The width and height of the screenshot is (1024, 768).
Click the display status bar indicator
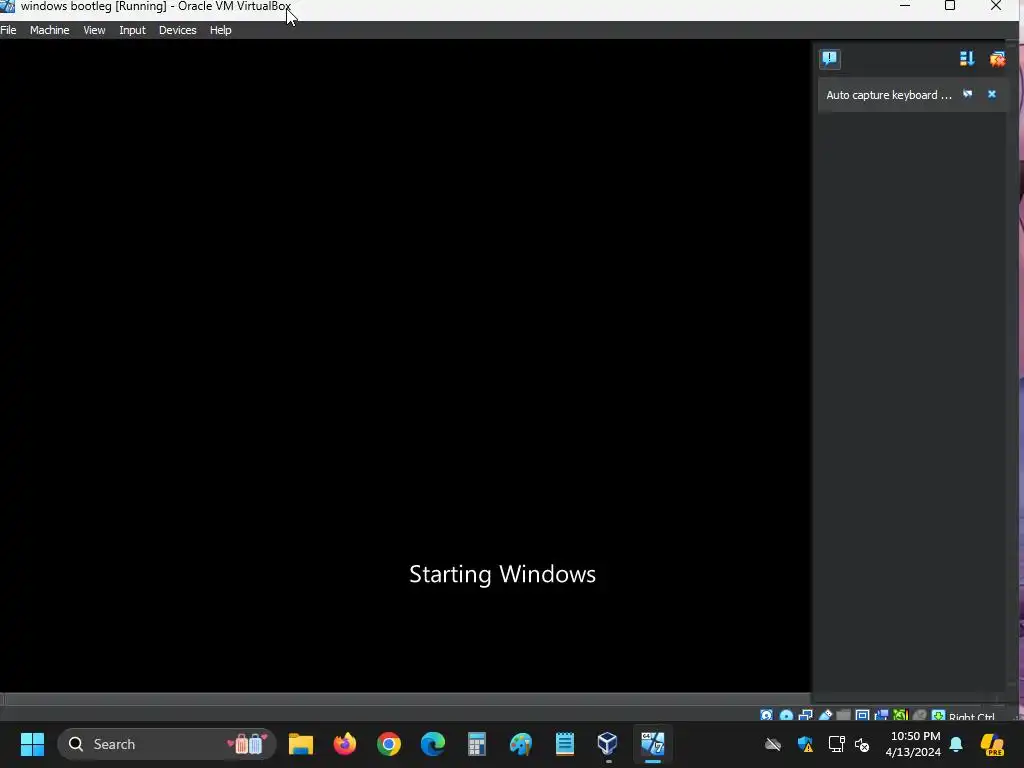click(x=863, y=716)
